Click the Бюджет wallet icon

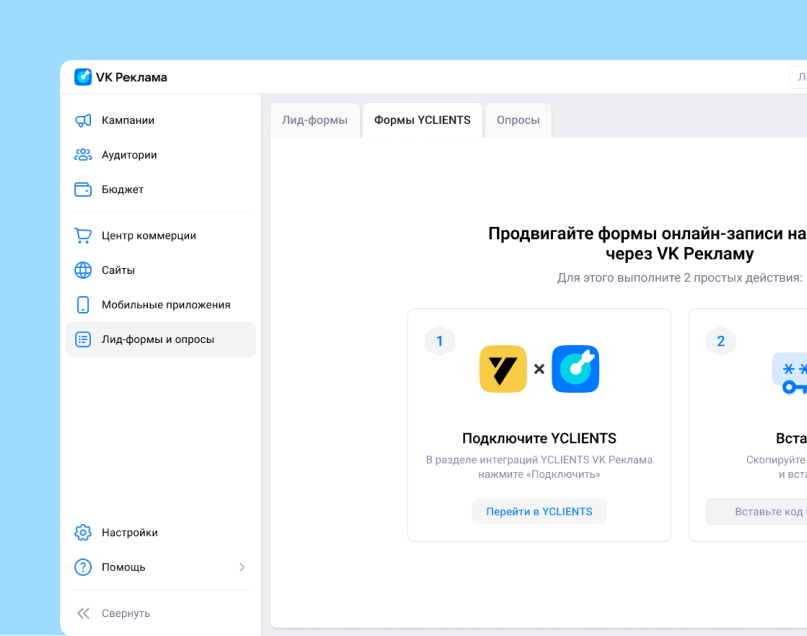83,189
